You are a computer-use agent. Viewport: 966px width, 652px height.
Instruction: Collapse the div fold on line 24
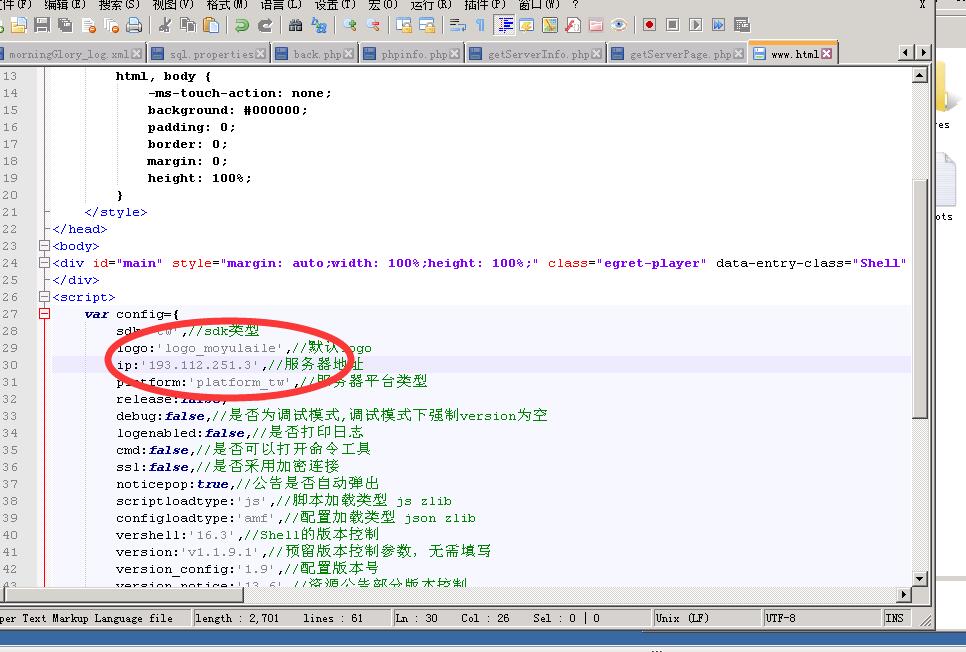click(x=44, y=263)
